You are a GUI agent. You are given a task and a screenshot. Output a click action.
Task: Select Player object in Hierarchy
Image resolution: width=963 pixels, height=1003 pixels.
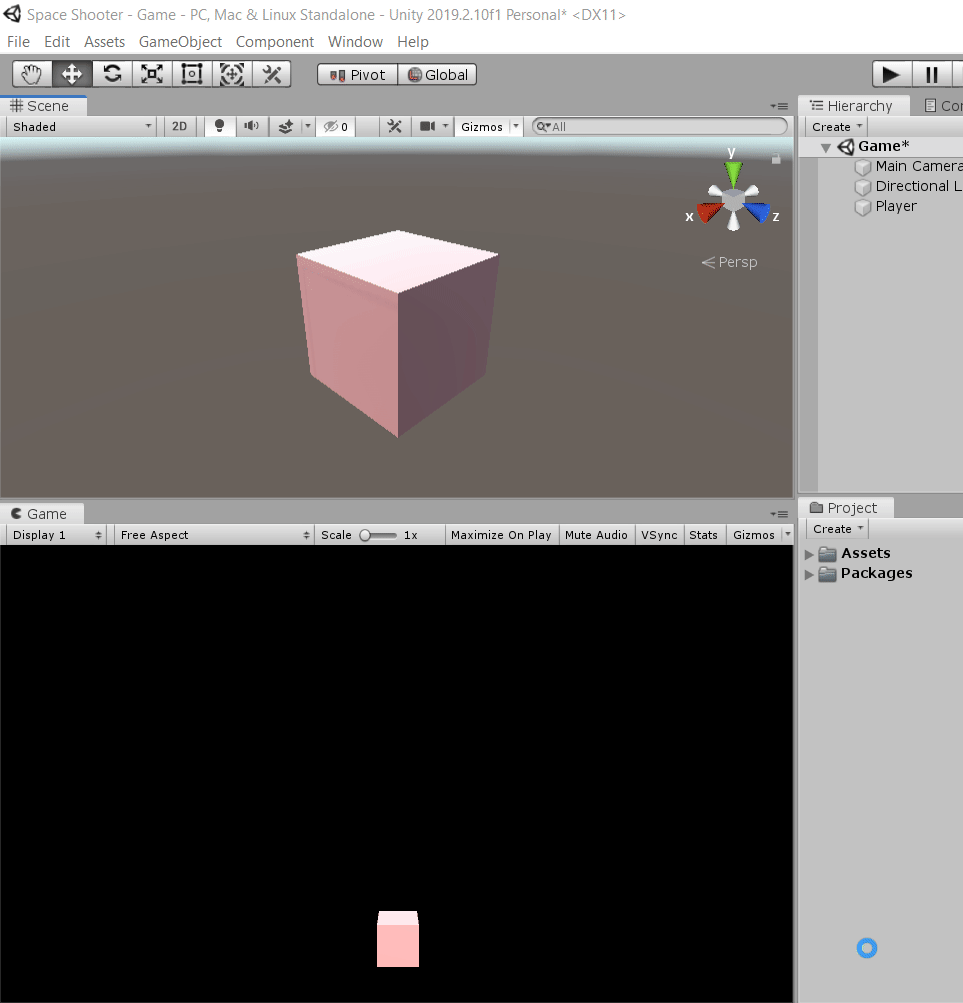(x=886, y=206)
